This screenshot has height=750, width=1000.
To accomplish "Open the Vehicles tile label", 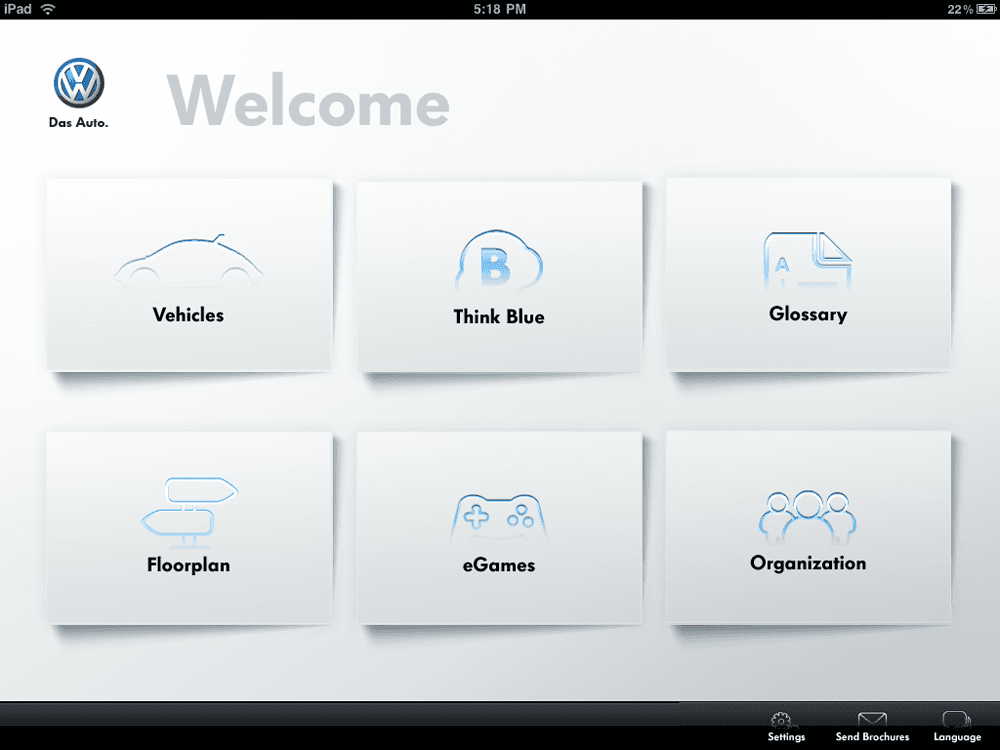I will (188, 314).
